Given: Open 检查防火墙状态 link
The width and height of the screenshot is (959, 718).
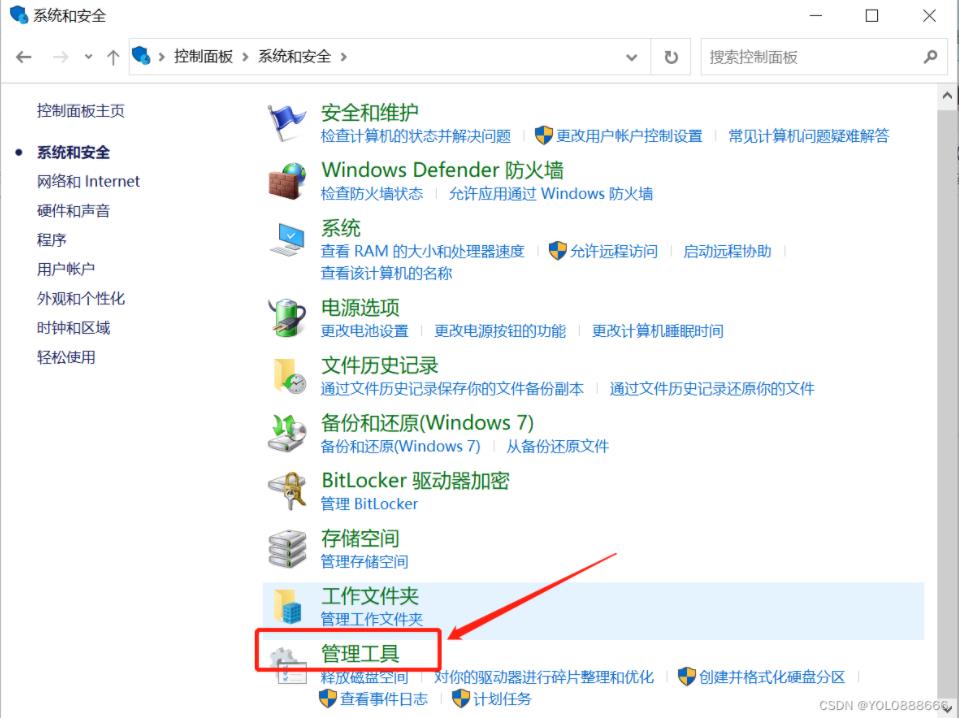Looking at the screenshot, I should [x=371, y=194].
